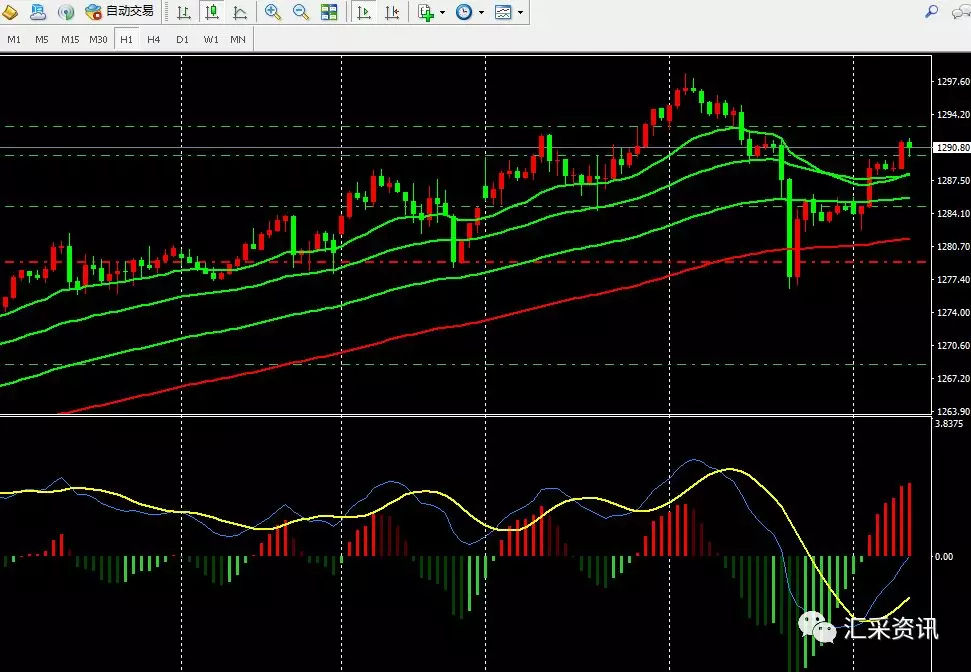The image size is (971, 672).
Task: Select candlestick chart mode
Action: tap(211, 12)
